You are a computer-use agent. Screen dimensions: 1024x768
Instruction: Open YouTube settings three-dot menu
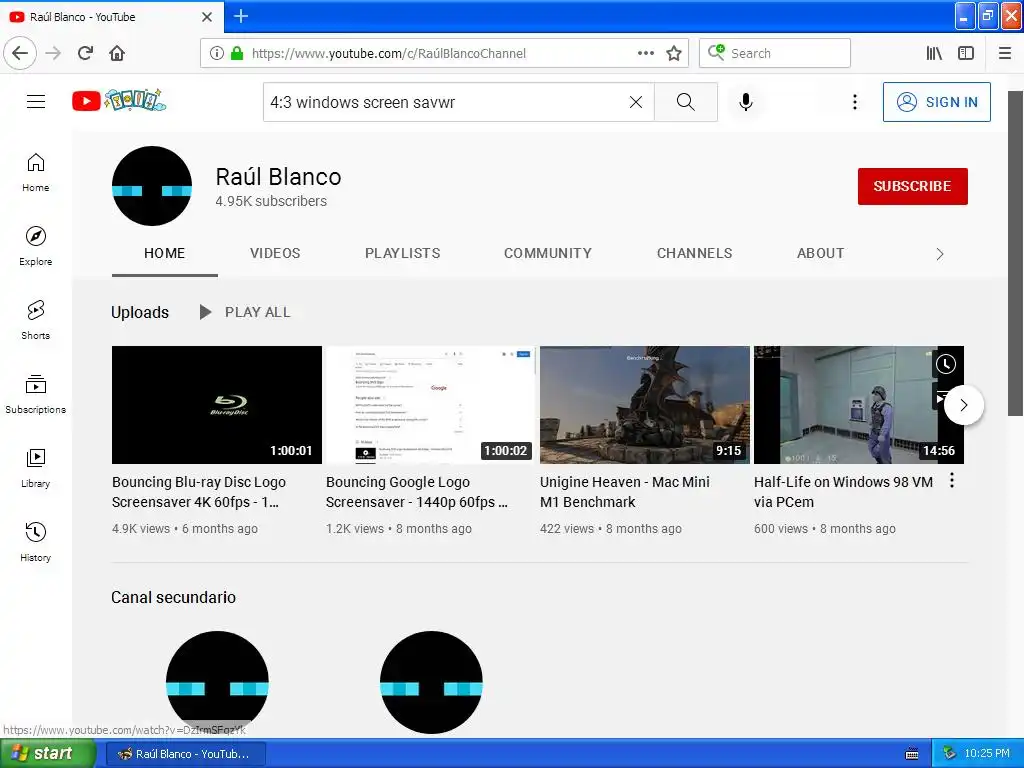pyautogui.click(x=854, y=102)
